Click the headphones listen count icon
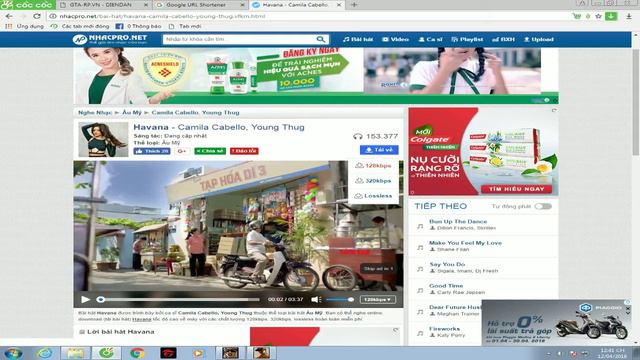This screenshot has width=640, height=360. tap(358, 136)
